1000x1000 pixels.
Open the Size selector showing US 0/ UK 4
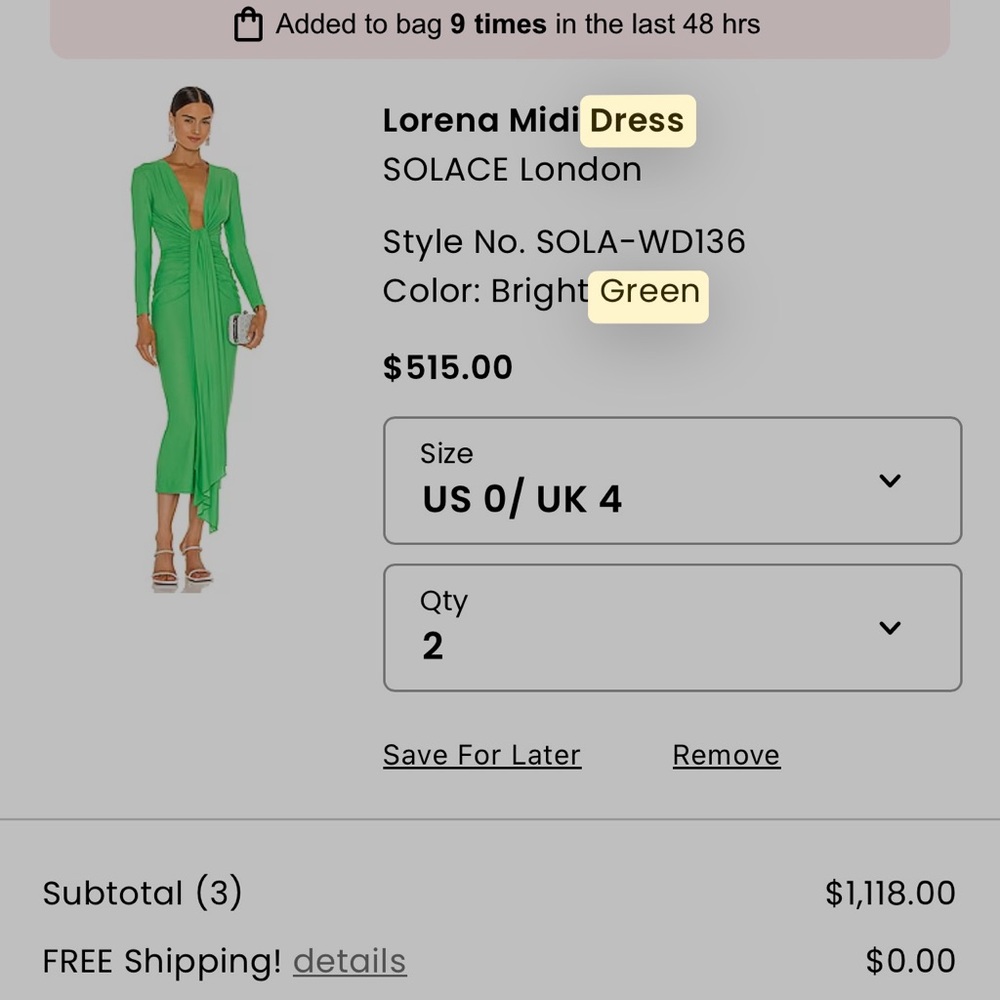tap(672, 481)
